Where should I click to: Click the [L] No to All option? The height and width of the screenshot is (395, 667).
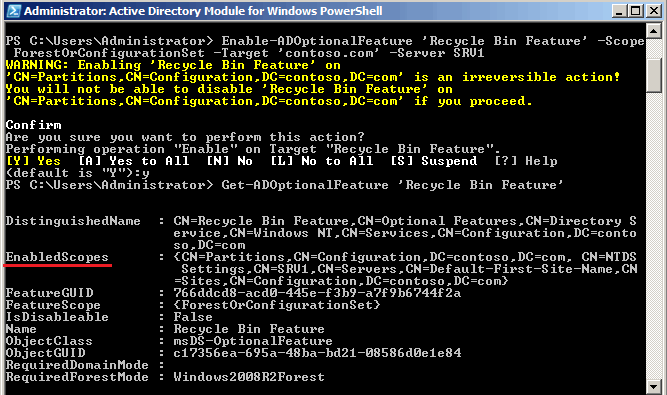click(322, 161)
